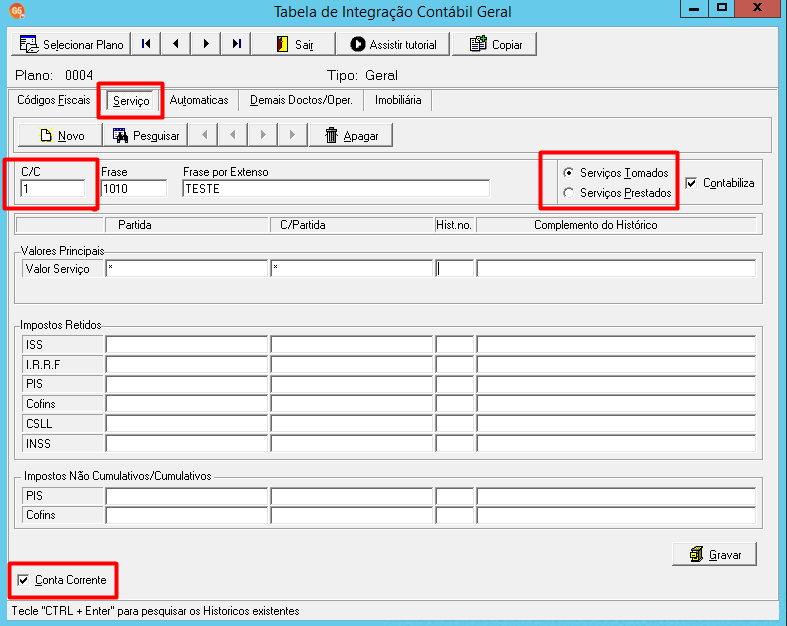The height and width of the screenshot is (626, 787).
Task: Click the Copiar button
Action: click(x=495, y=44)
